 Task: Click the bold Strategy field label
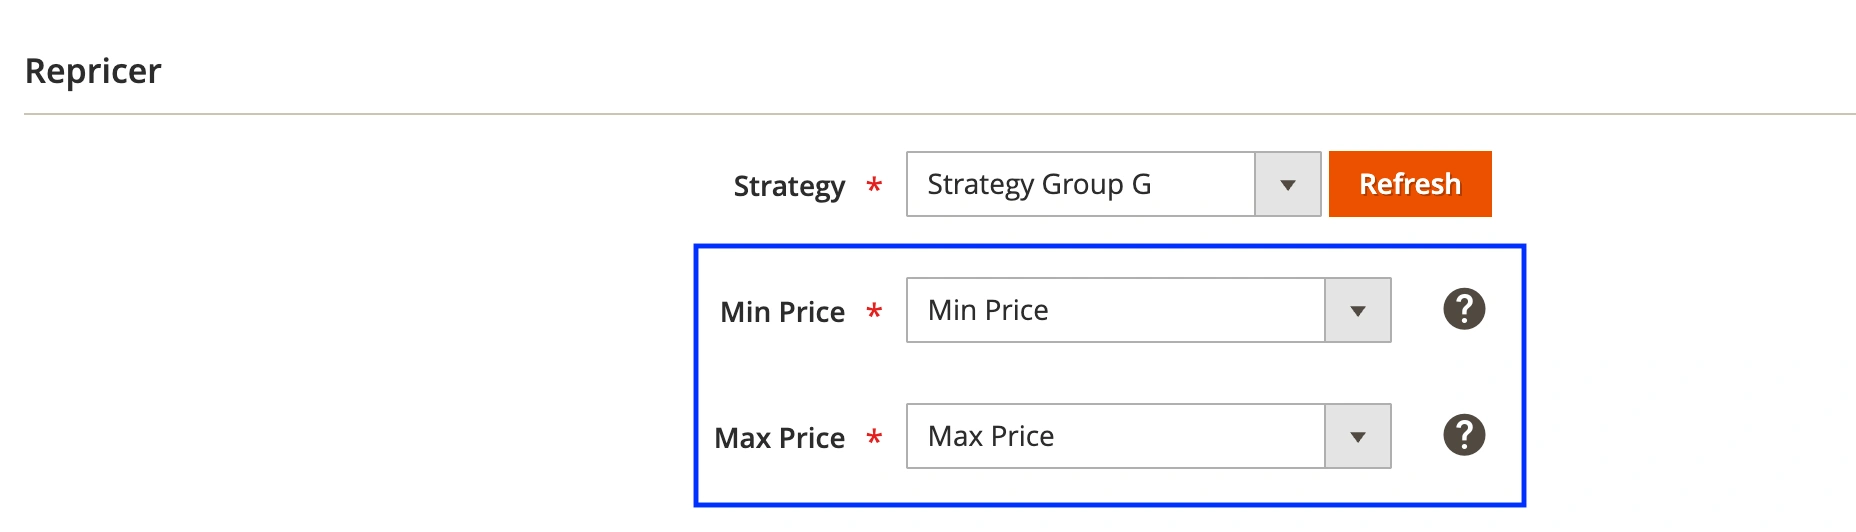tap(789, 186)
